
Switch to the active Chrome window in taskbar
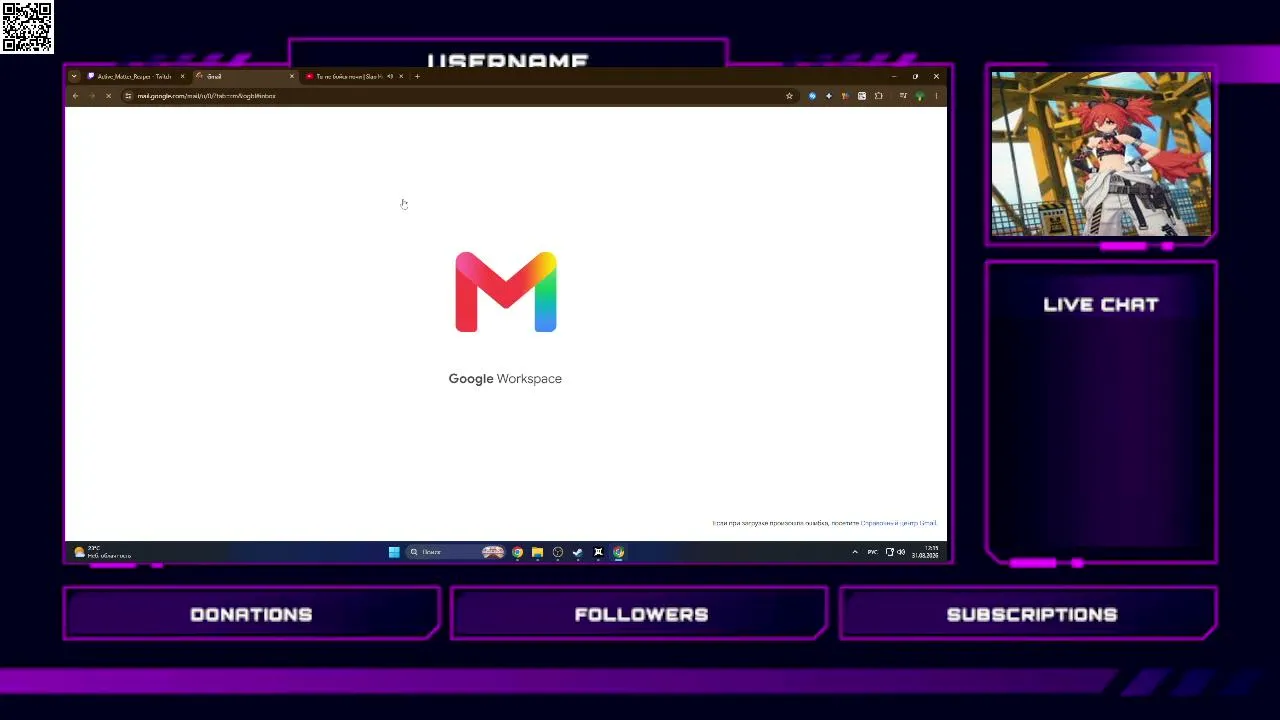point(619,552)
